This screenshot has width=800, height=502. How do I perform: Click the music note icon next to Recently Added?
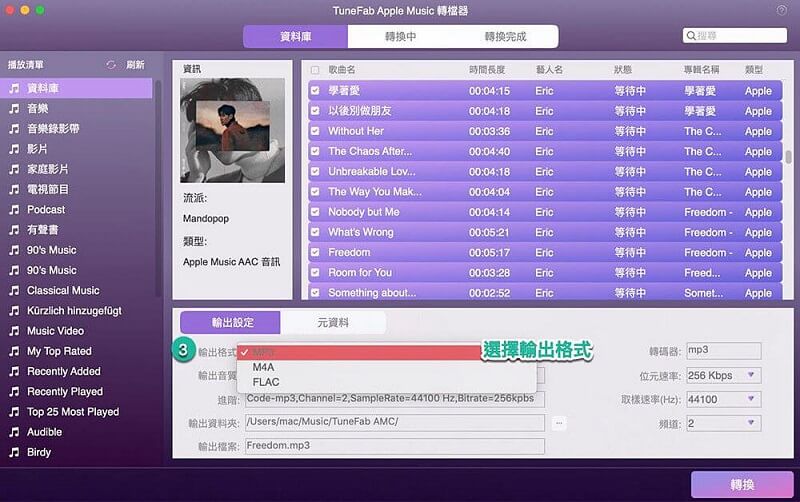click(x=14, y=371)
